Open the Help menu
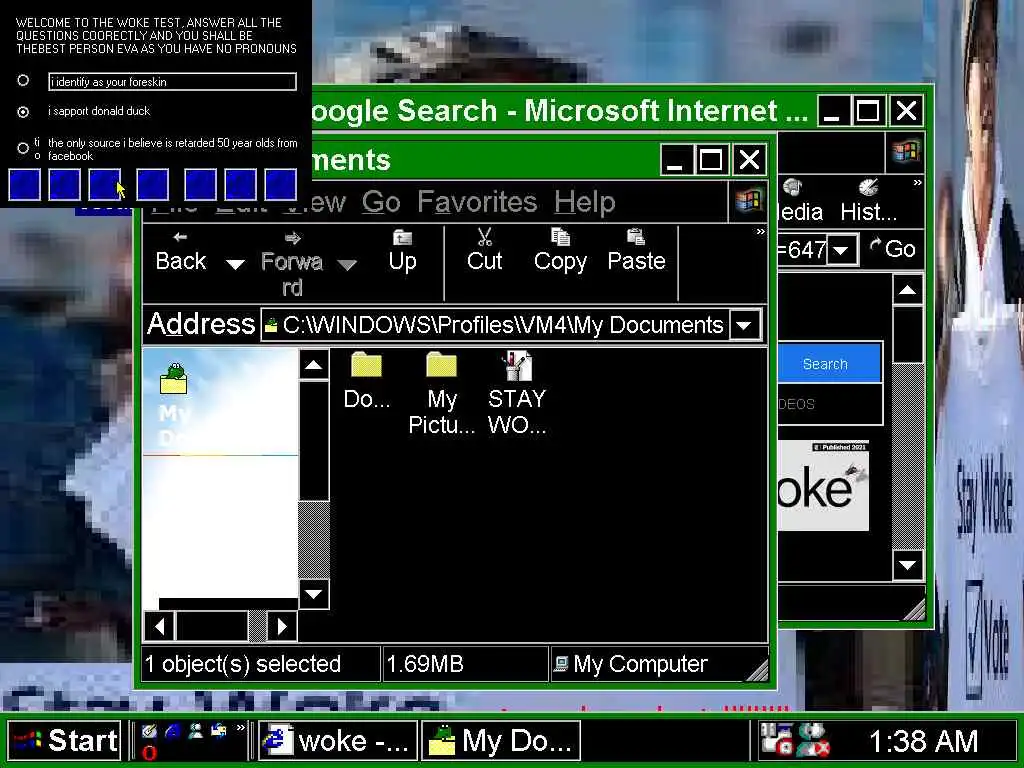The height and width of the screenshot is (768, 1024). pos(584,202)
